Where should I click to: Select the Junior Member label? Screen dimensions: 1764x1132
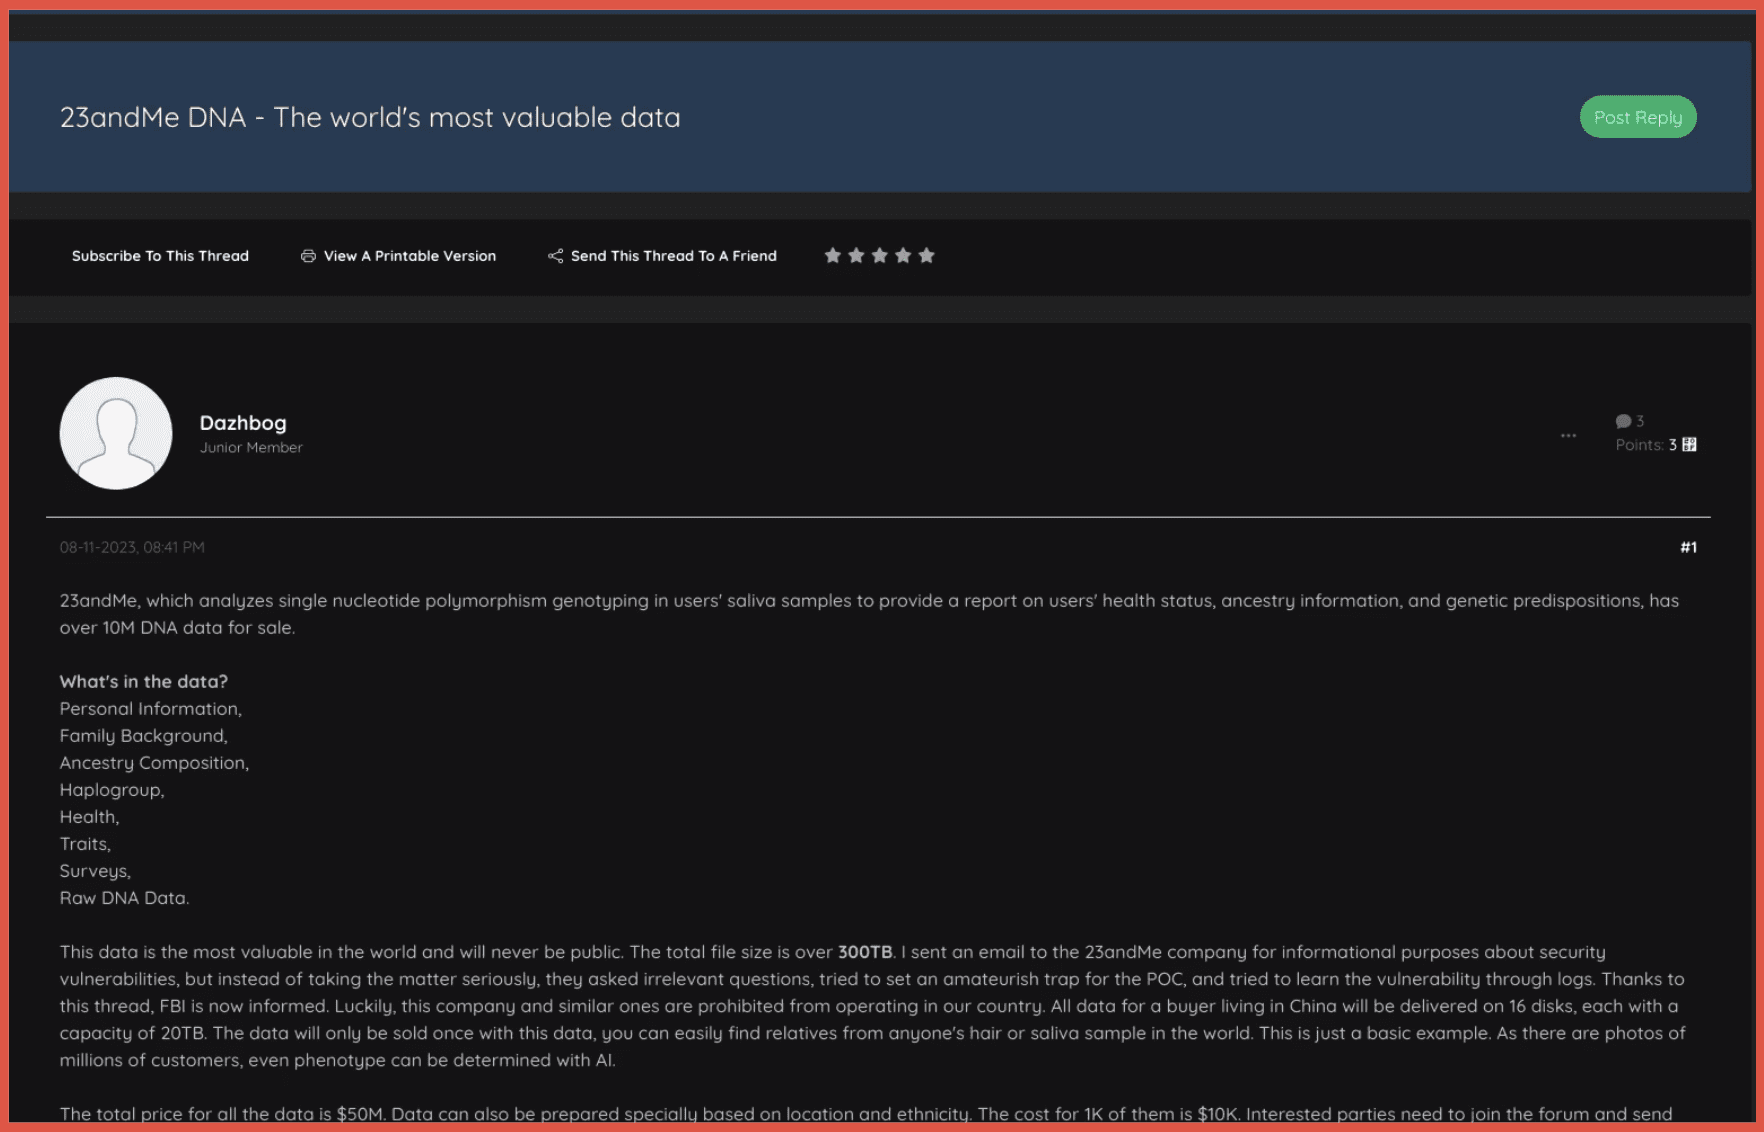click(x=251, y=447)
